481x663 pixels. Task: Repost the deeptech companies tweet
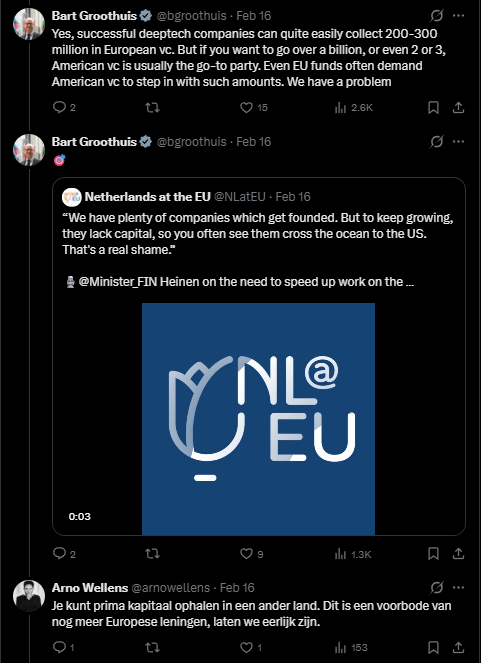(153, 108)
